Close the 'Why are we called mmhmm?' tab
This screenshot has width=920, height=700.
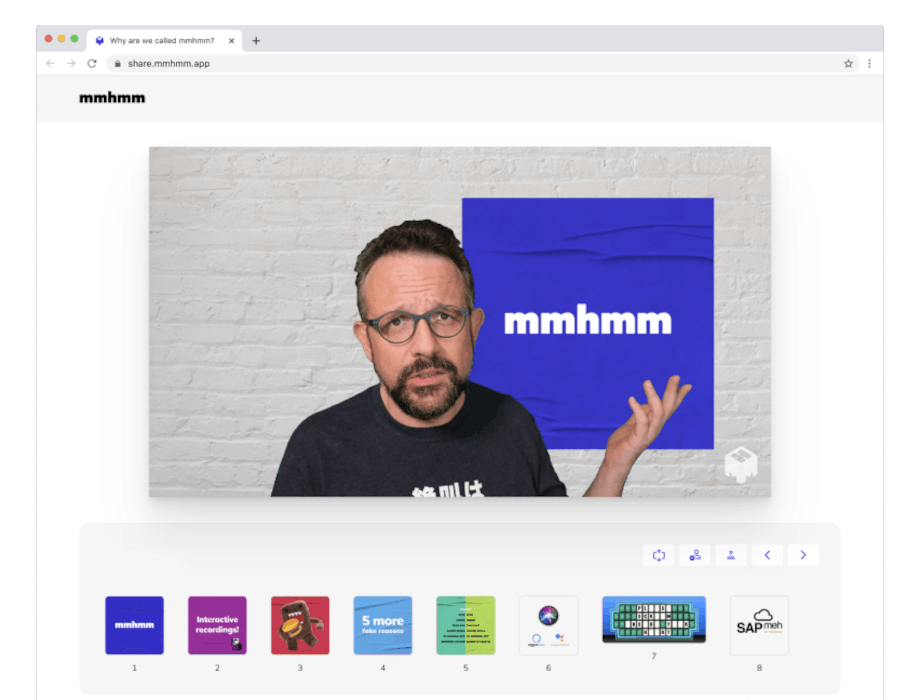232,40
